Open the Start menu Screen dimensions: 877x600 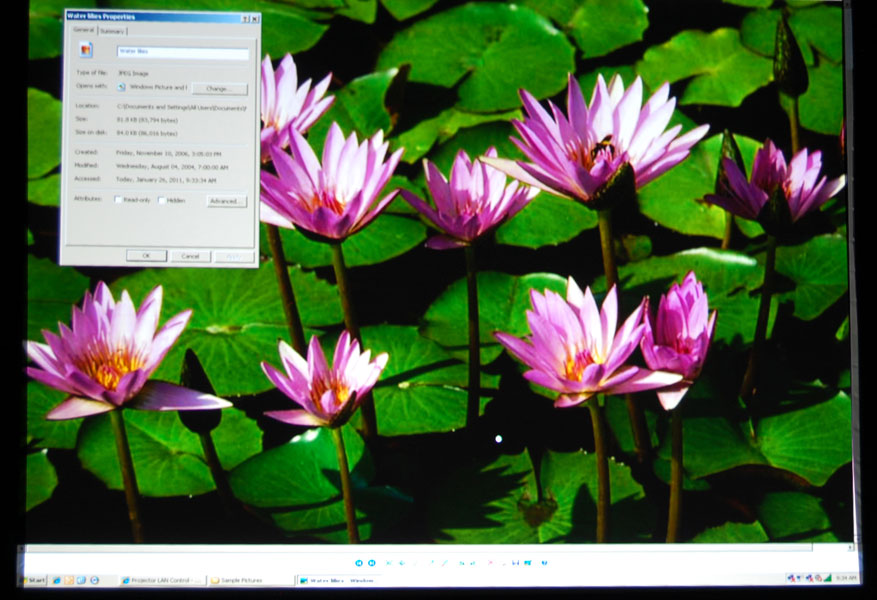click(36, 580)
